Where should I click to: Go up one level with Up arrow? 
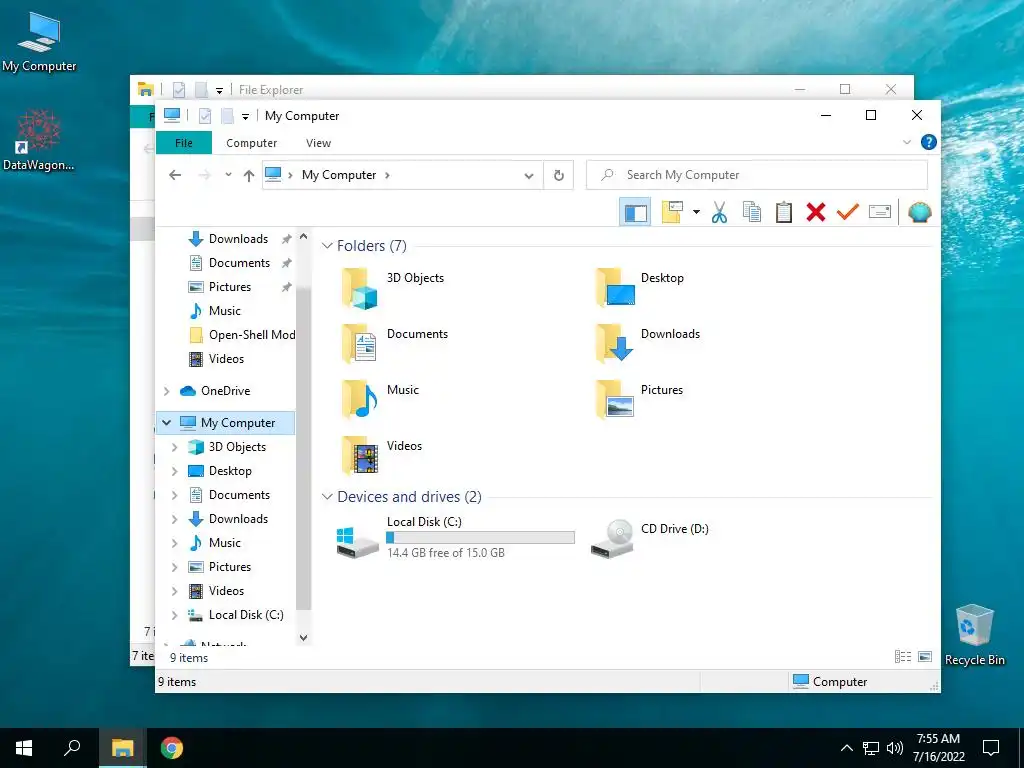(x=249, y=175)
